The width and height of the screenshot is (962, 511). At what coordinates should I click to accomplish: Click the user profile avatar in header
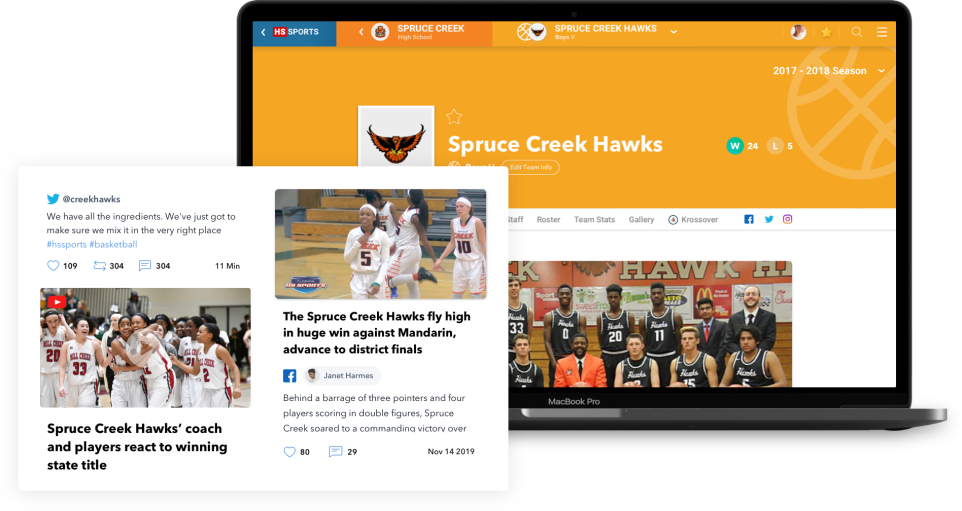pos(798,32)
